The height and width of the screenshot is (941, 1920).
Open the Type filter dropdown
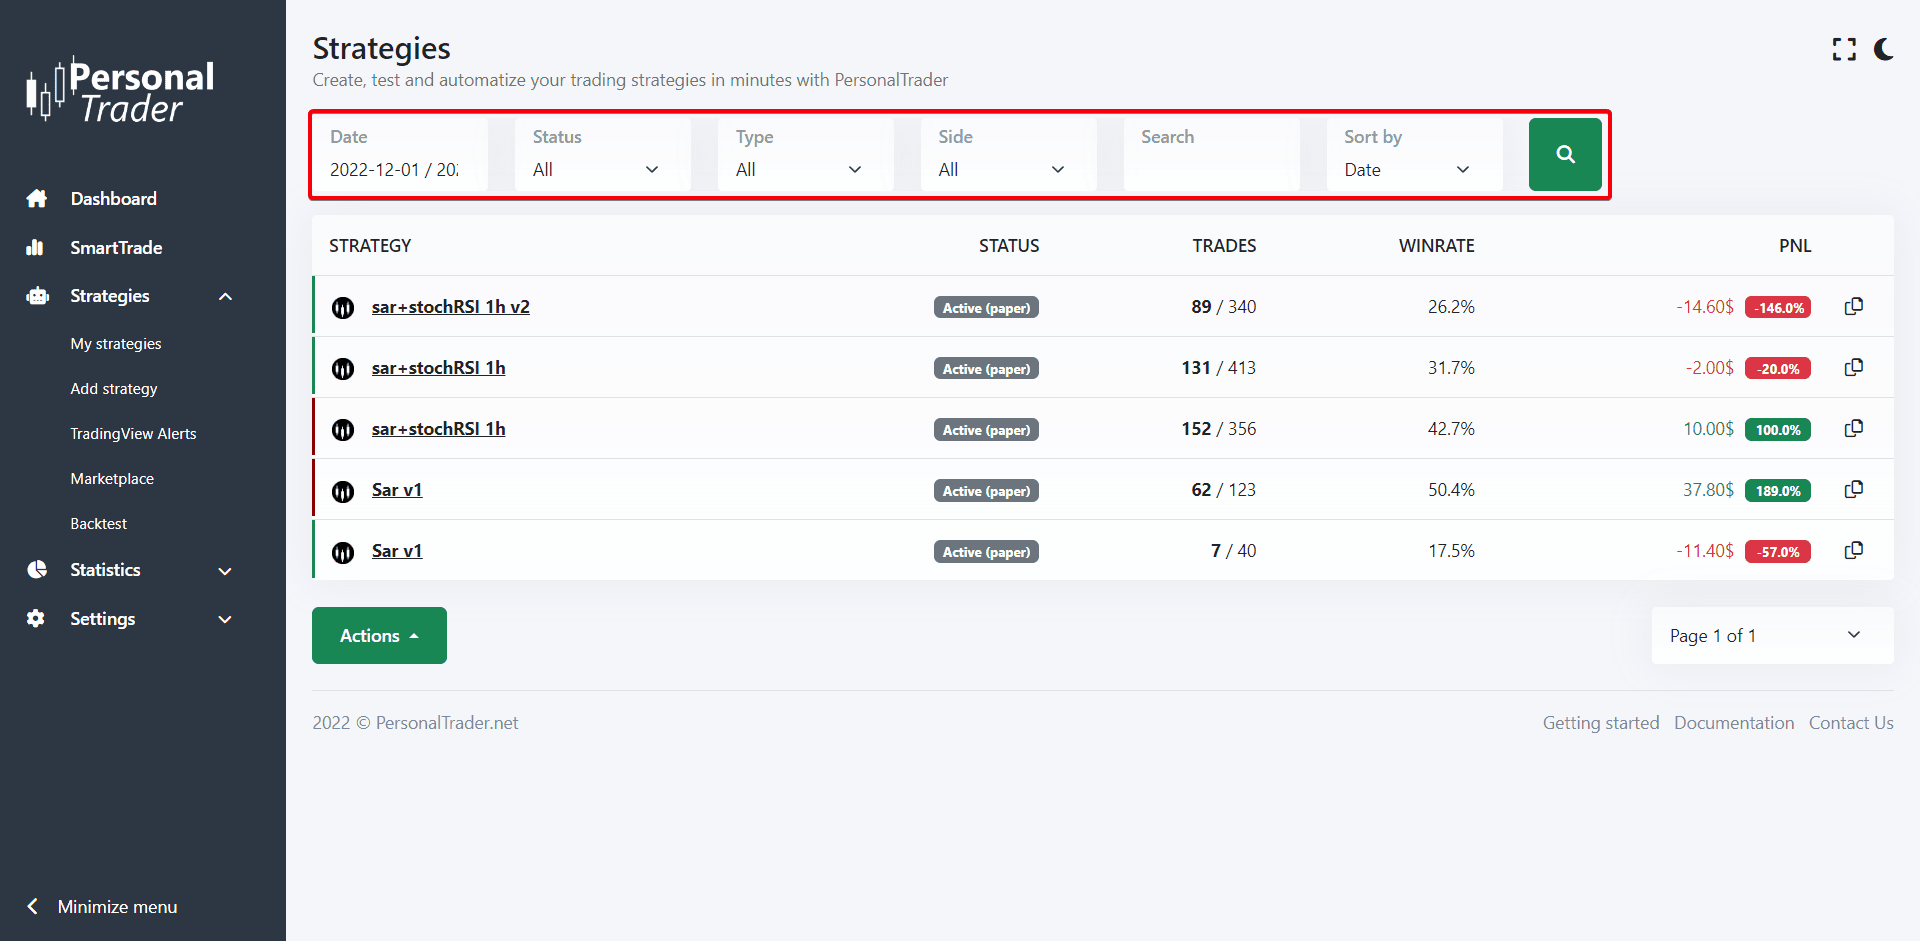[799, 170]
